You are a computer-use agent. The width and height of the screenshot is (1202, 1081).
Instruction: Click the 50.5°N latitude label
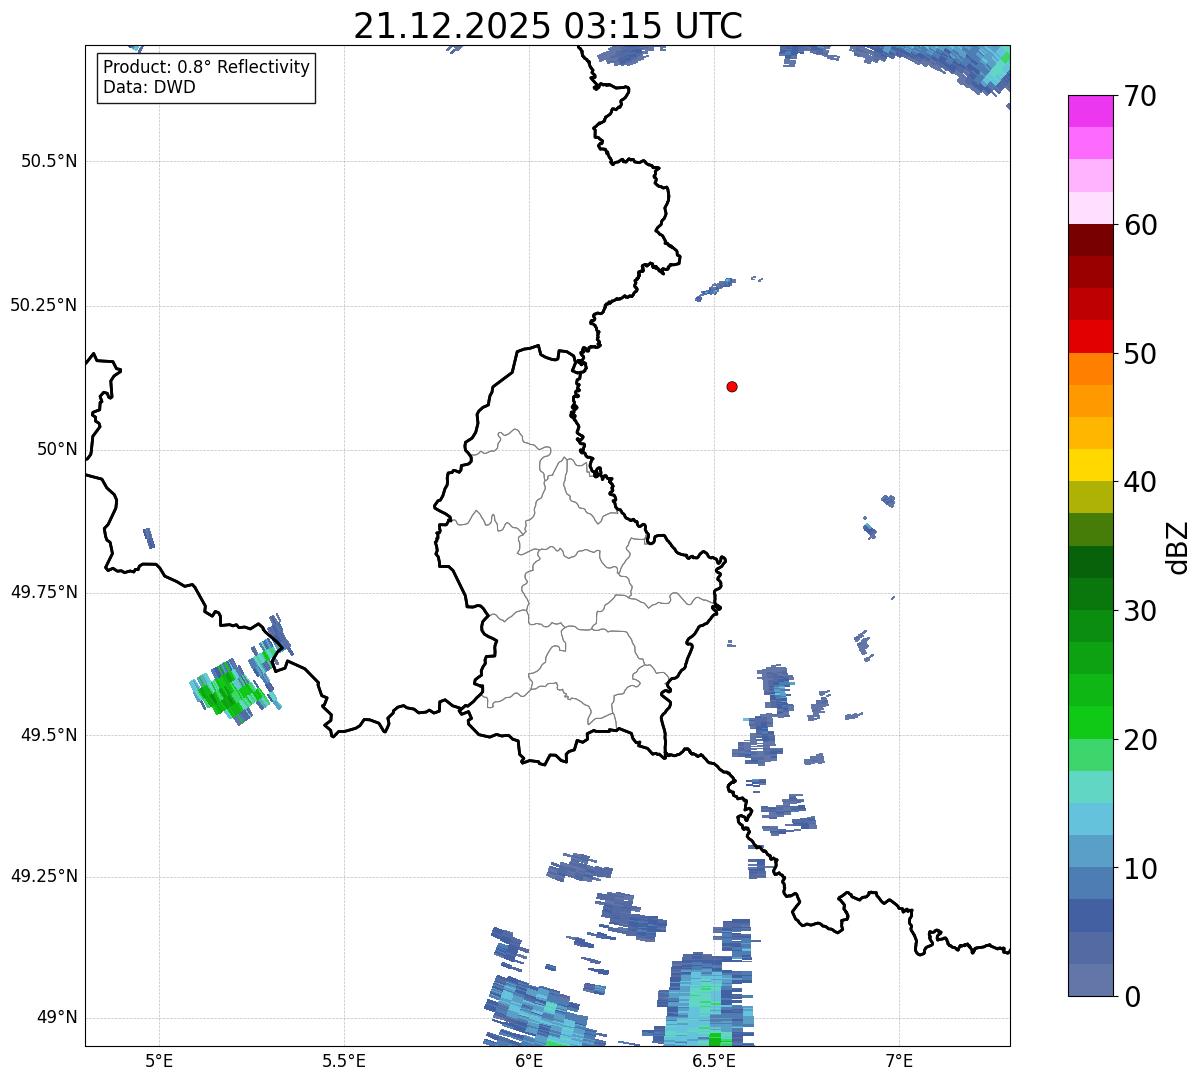coord(49,161)
